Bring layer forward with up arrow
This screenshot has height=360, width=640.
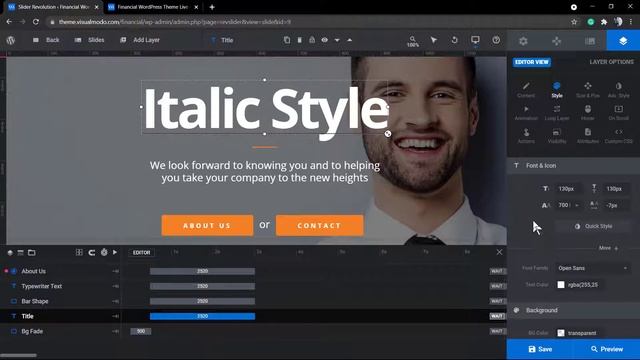pos(350,40)
